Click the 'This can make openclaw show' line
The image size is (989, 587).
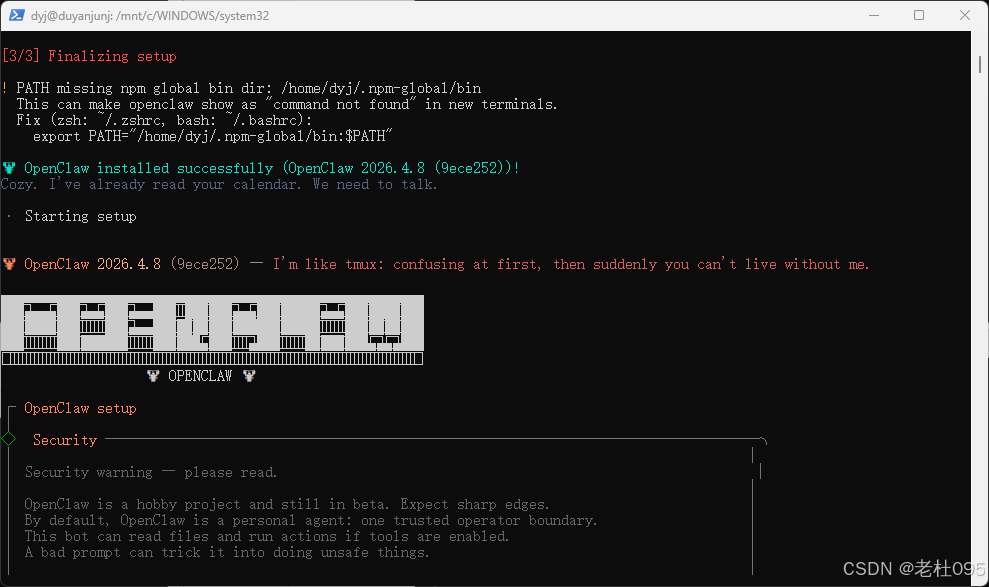coord(287,104)
